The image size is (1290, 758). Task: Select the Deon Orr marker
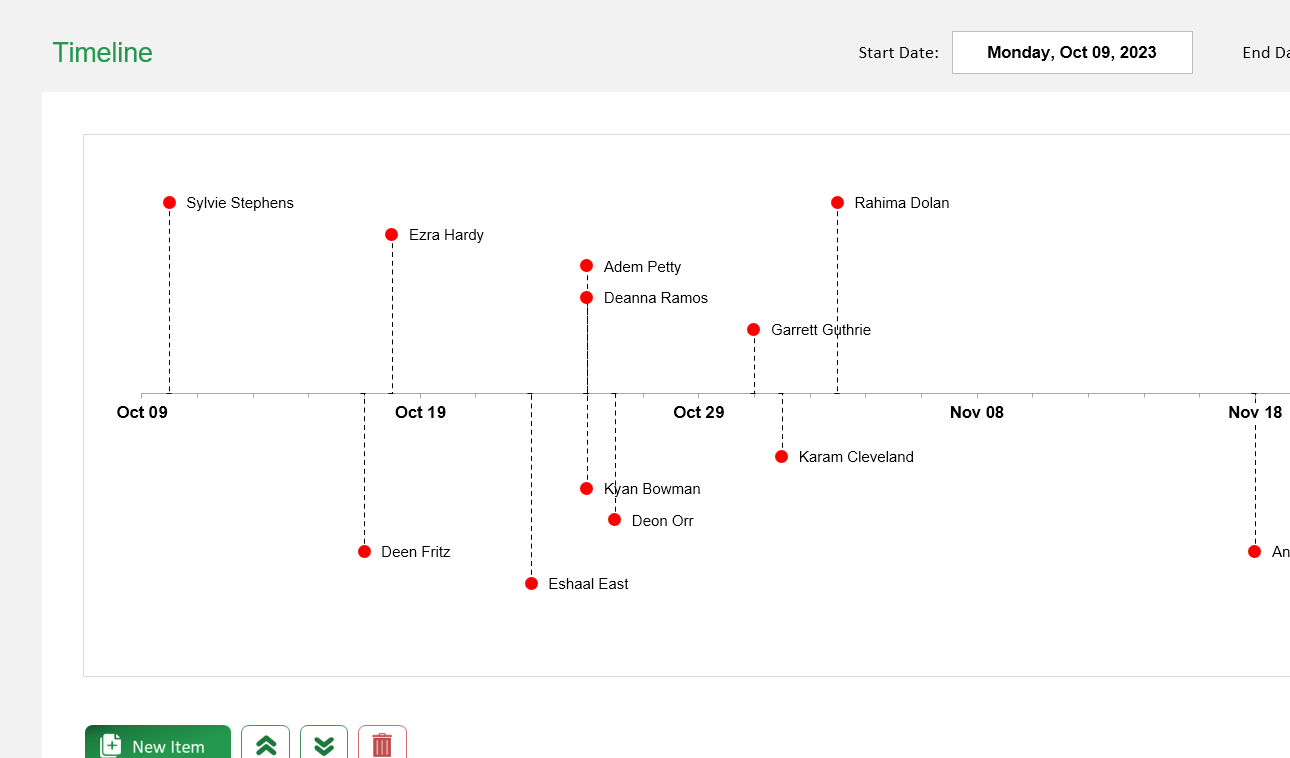[x=614, y=519]
